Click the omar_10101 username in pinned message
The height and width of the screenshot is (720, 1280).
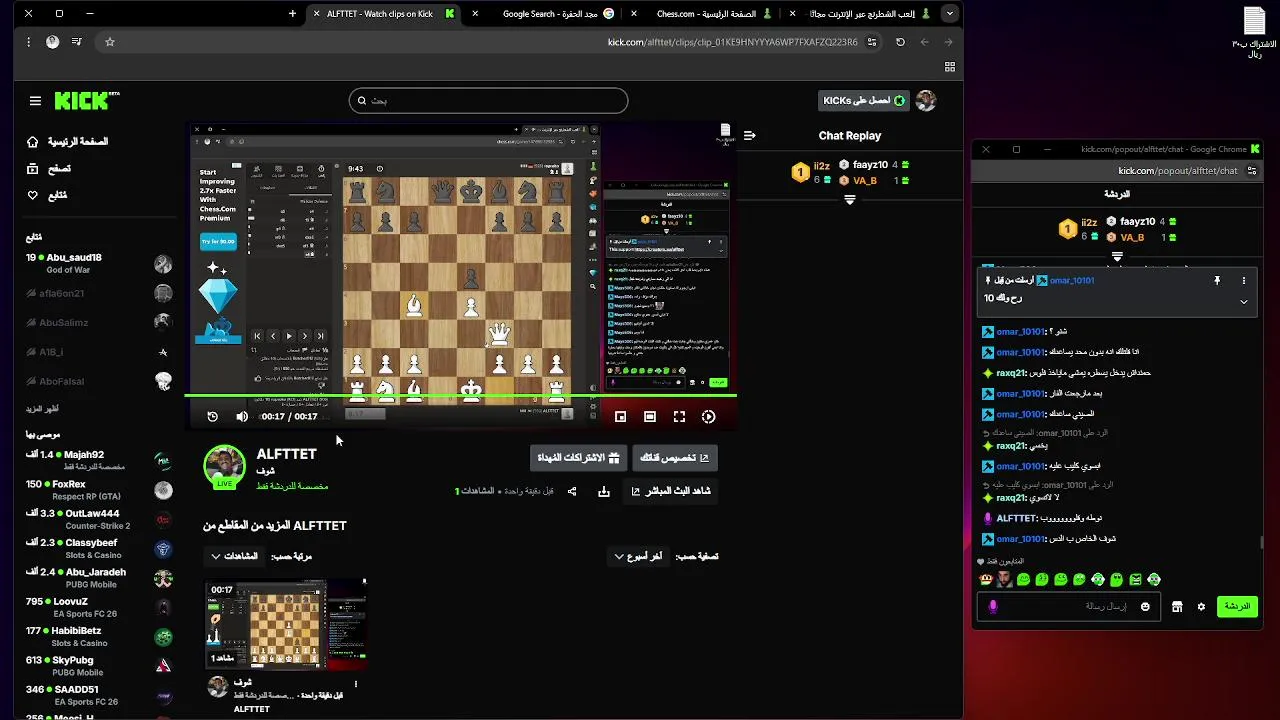(x=1071, y=281)
